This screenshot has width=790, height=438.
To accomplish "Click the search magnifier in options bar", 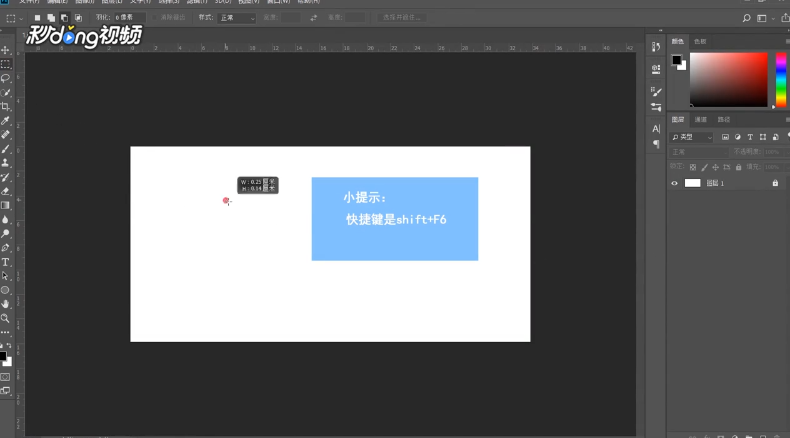I will pyautogui.click(x=746, y=18).
